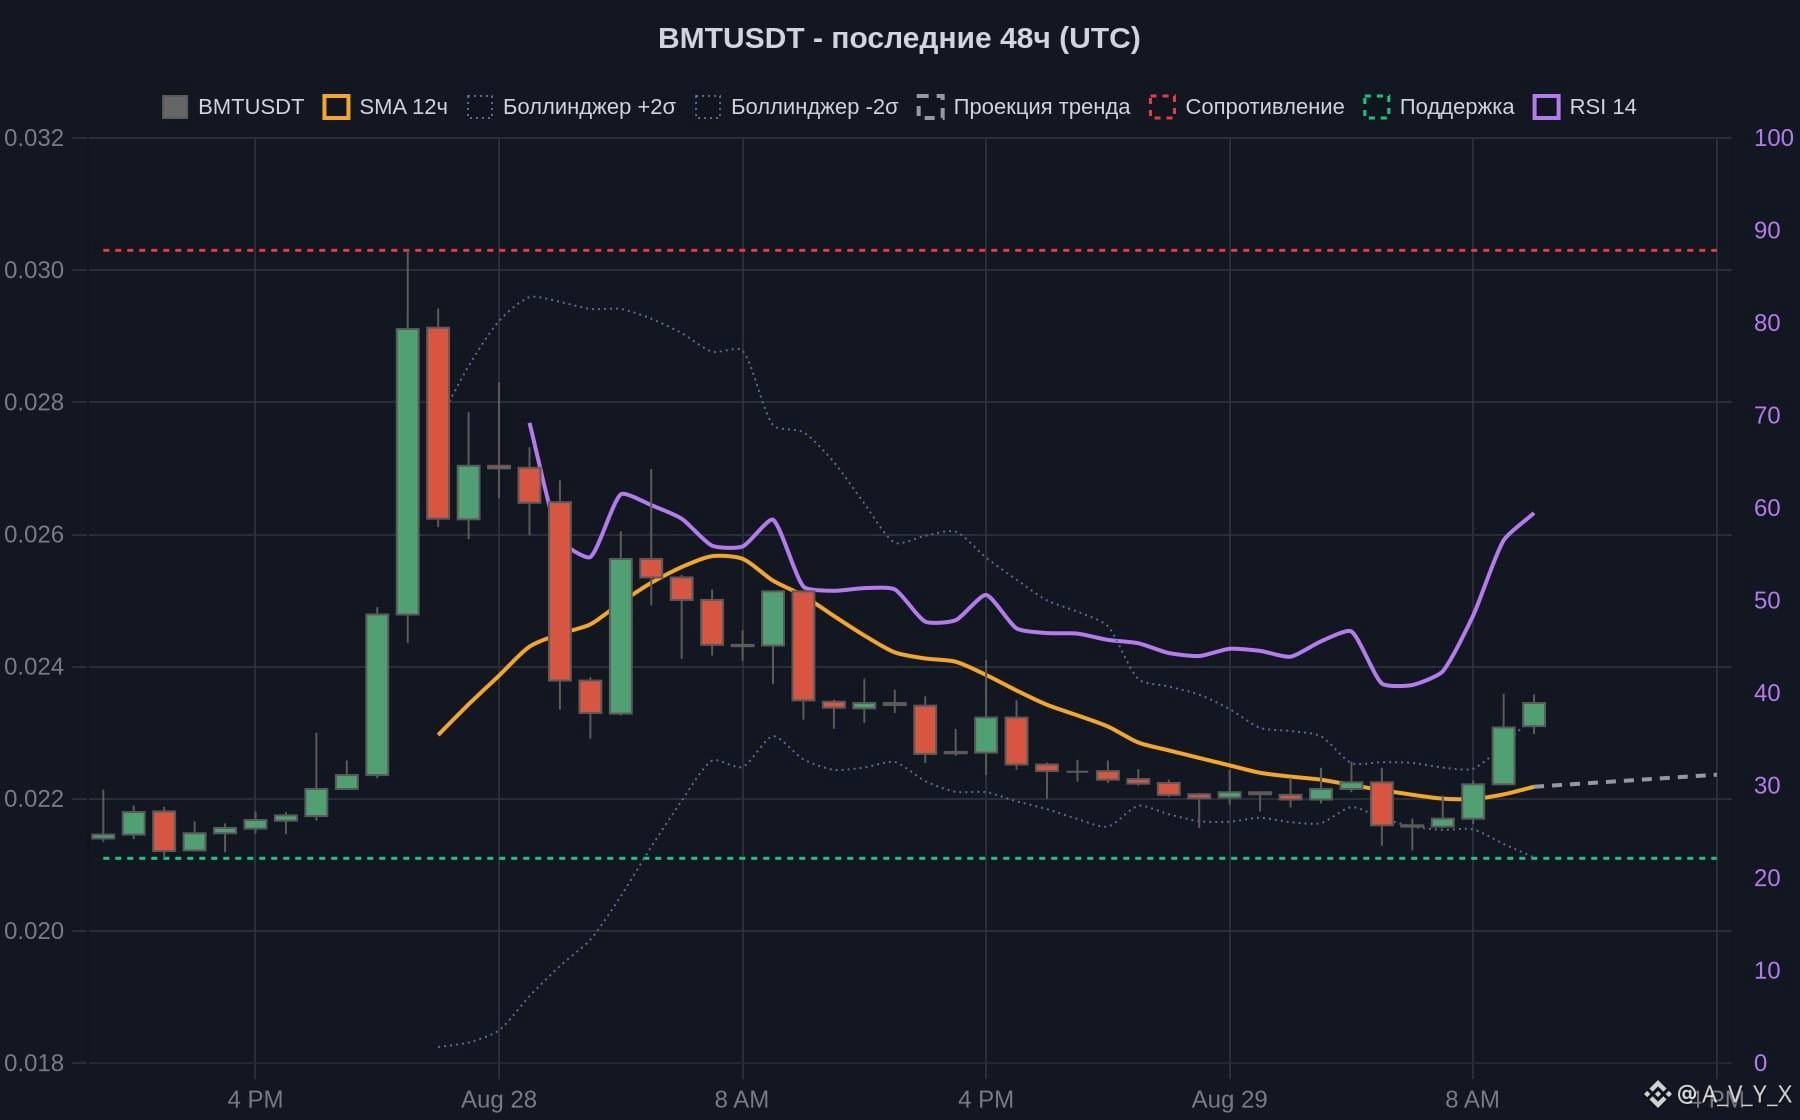Toggle Боллинджер -2σ band in legend
This screenshot has width=1800, height=1120.
coord(797,107)
